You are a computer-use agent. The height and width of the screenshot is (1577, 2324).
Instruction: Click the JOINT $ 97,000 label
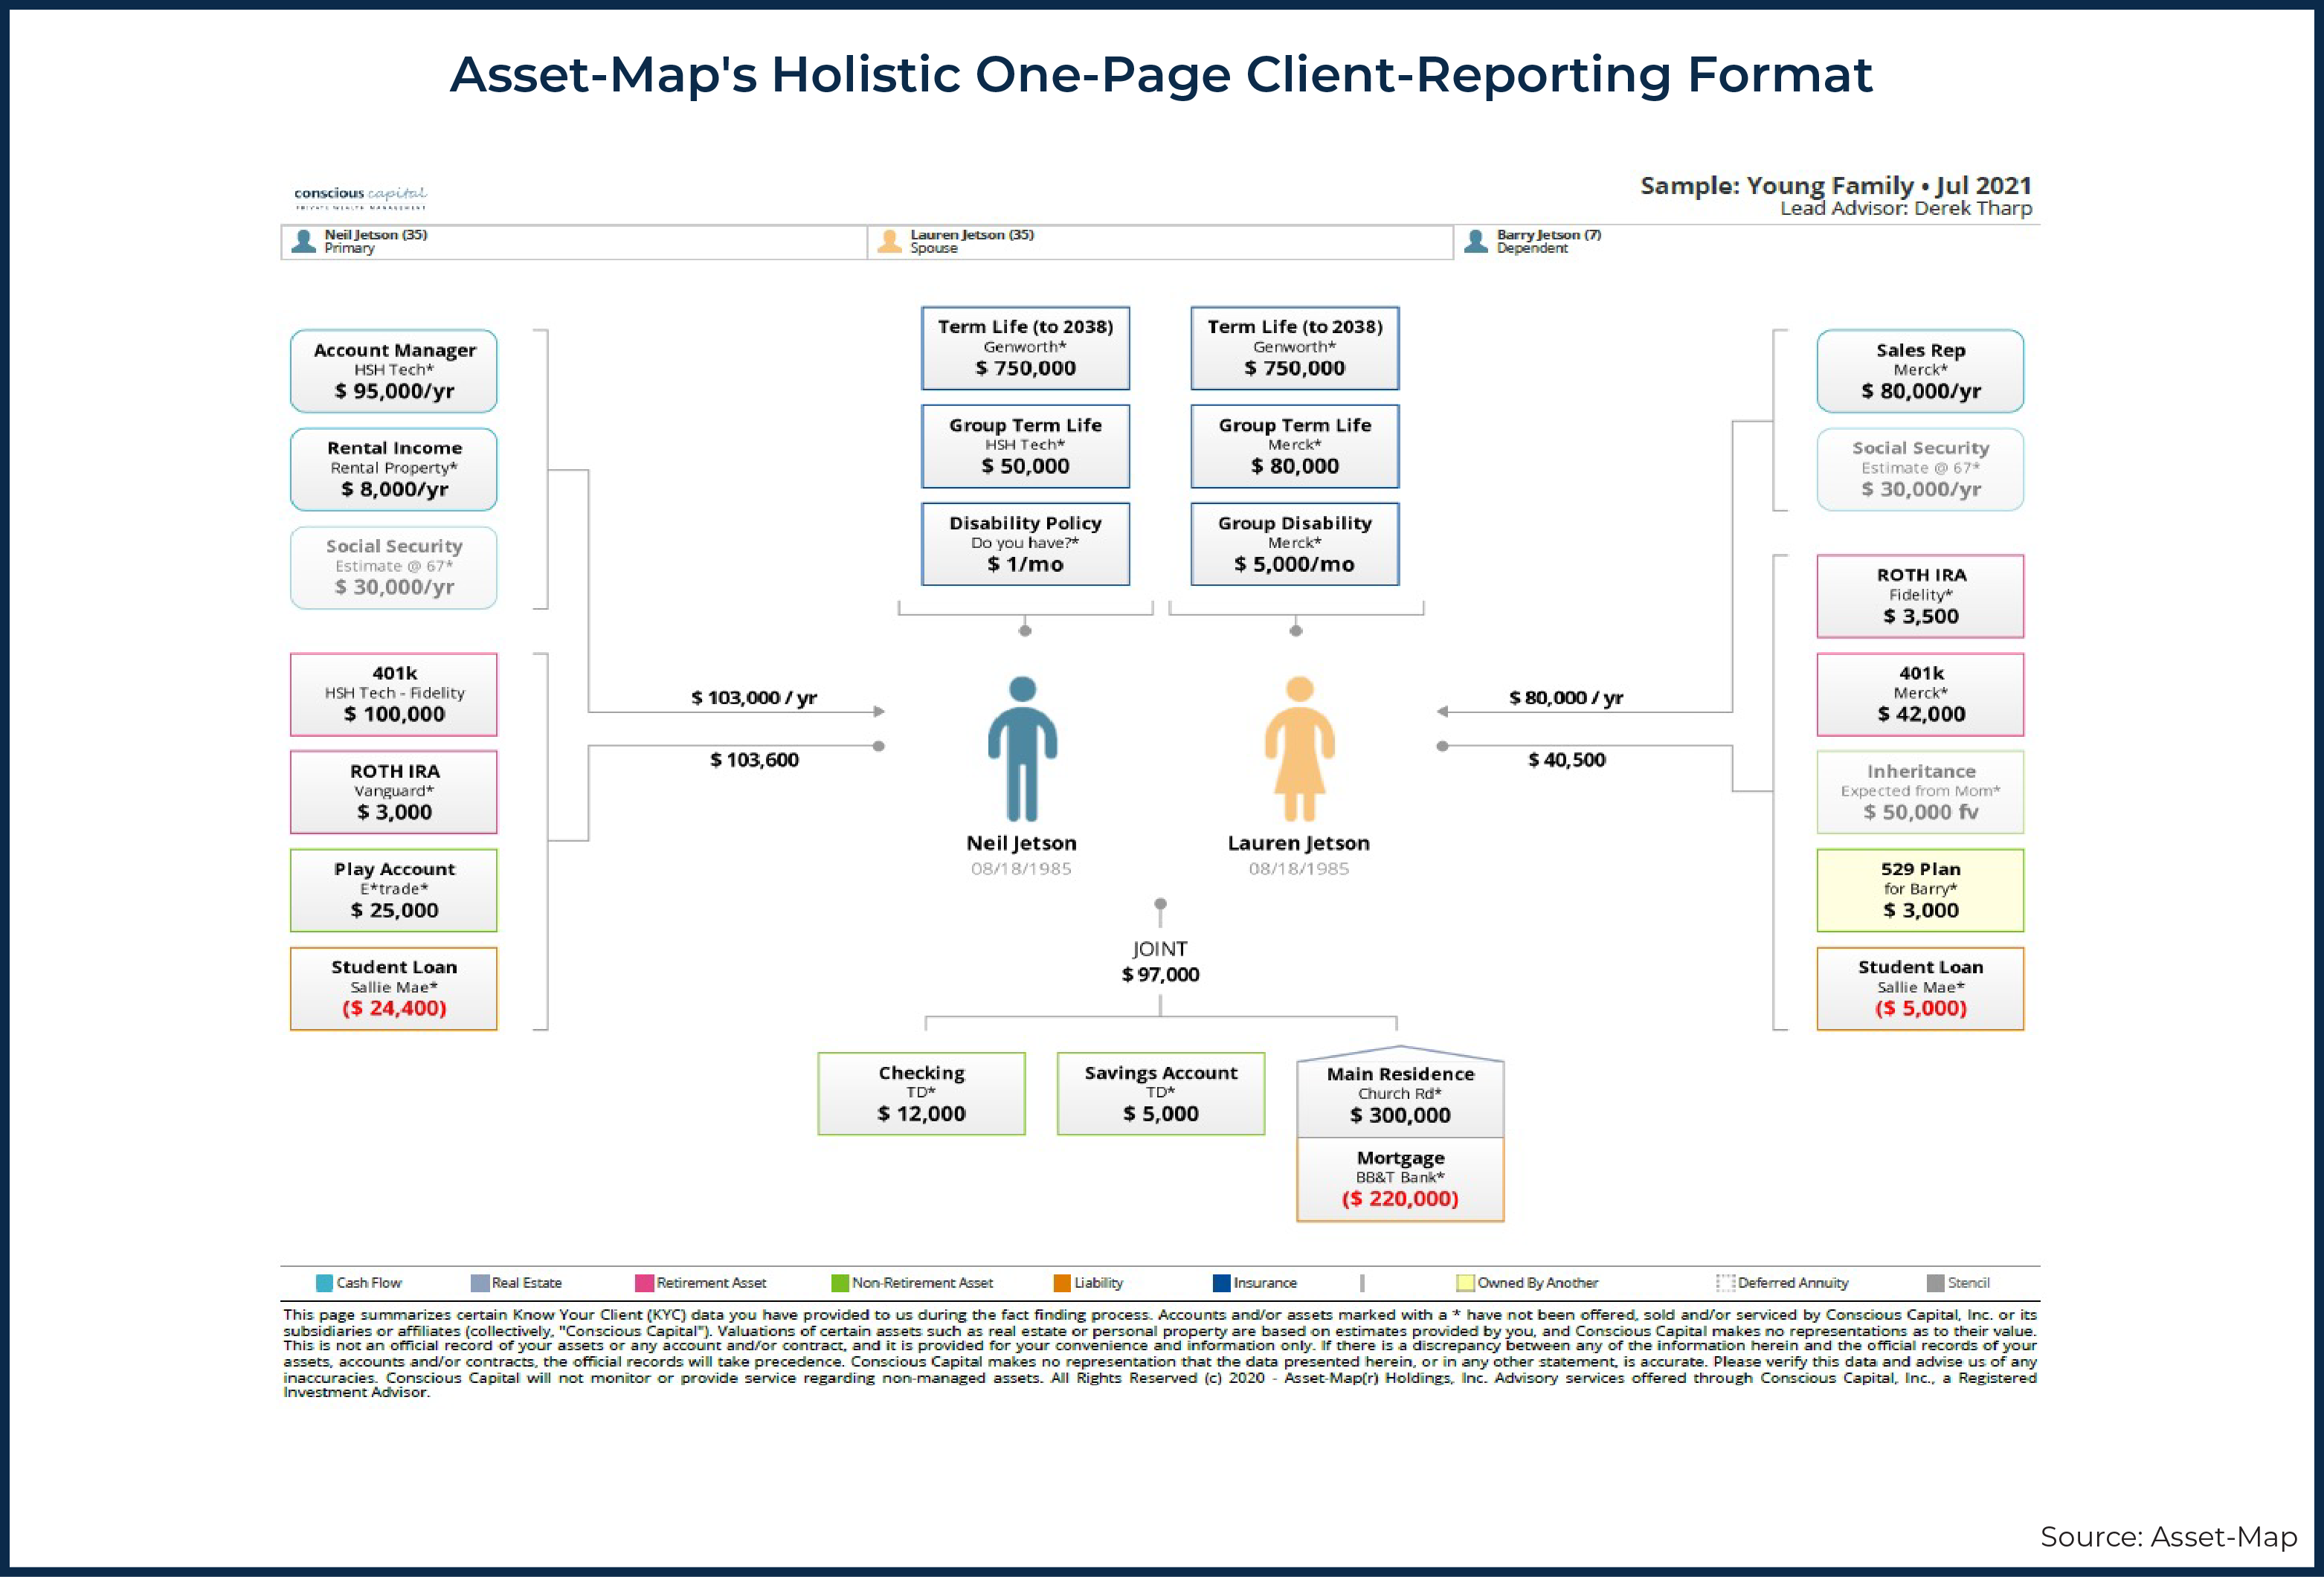click(x=1160, y=961)
